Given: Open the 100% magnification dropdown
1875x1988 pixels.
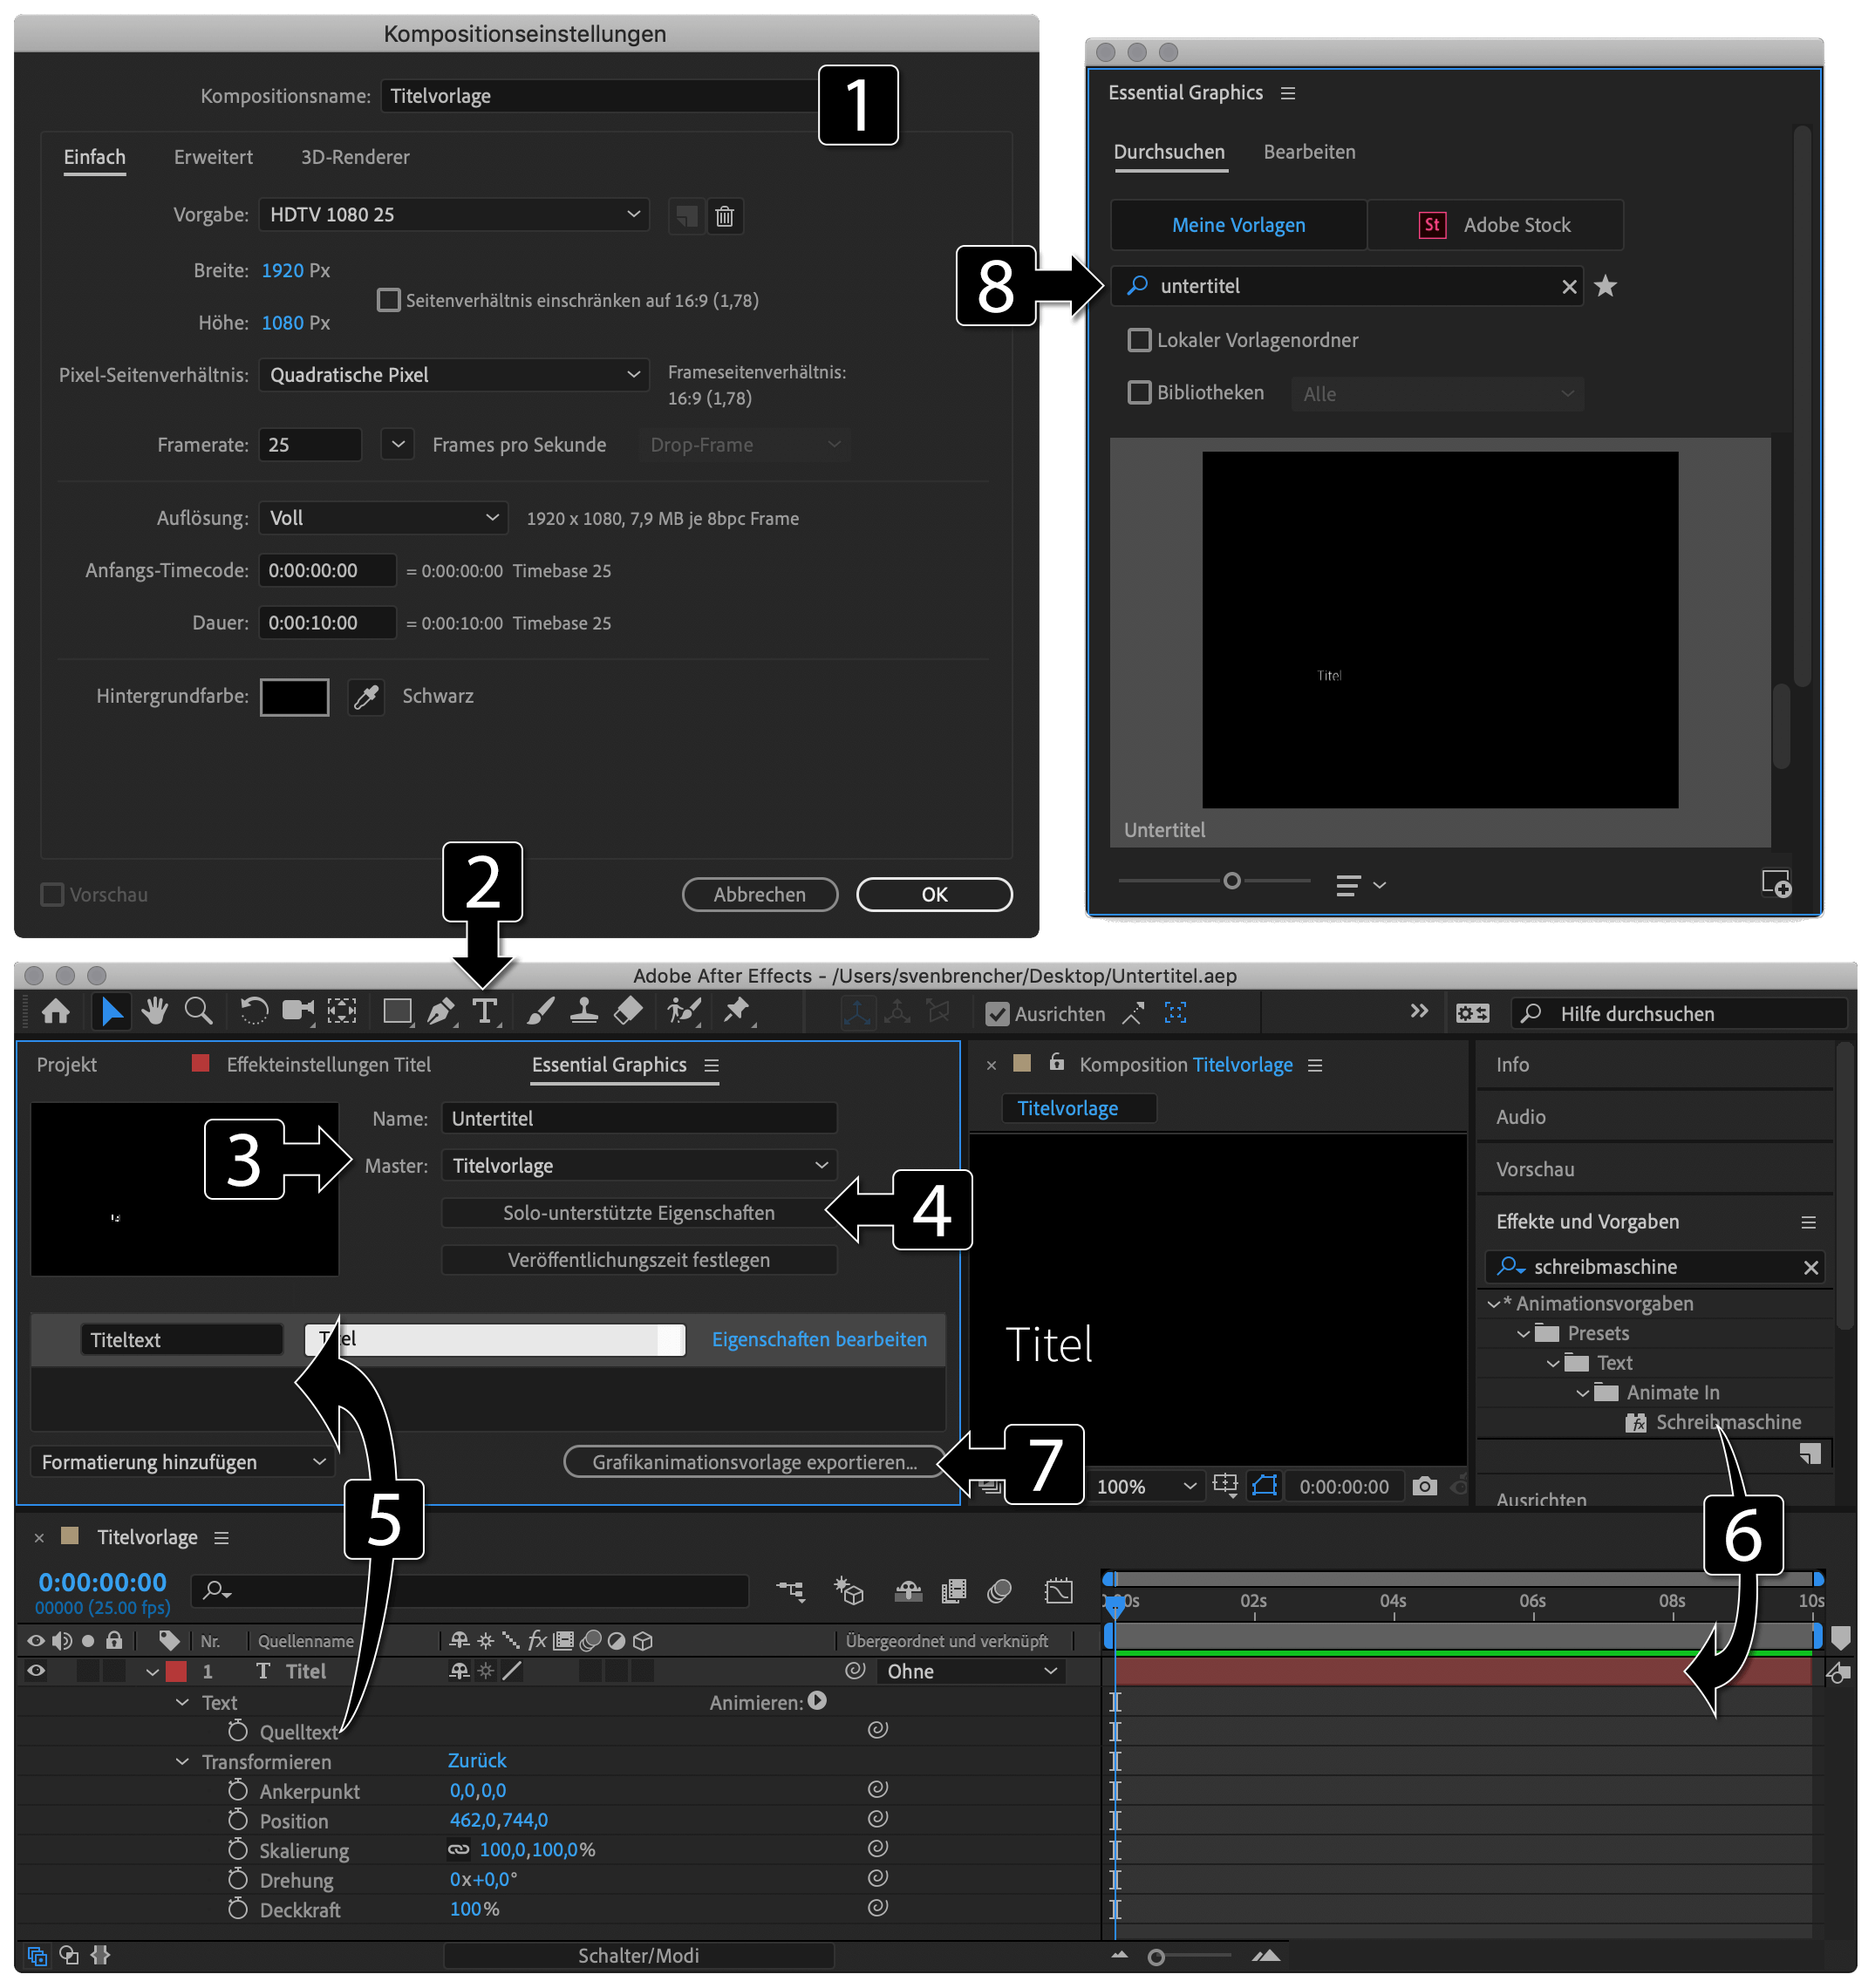Looking at the screenshot, I should 1146,1487.
